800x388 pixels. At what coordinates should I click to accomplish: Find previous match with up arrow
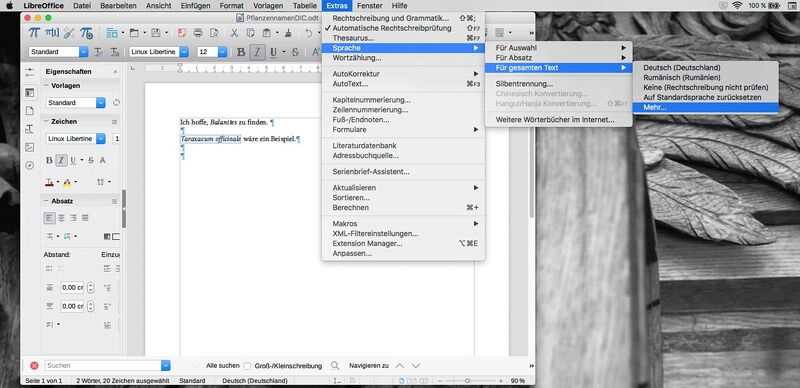[399, 366]
